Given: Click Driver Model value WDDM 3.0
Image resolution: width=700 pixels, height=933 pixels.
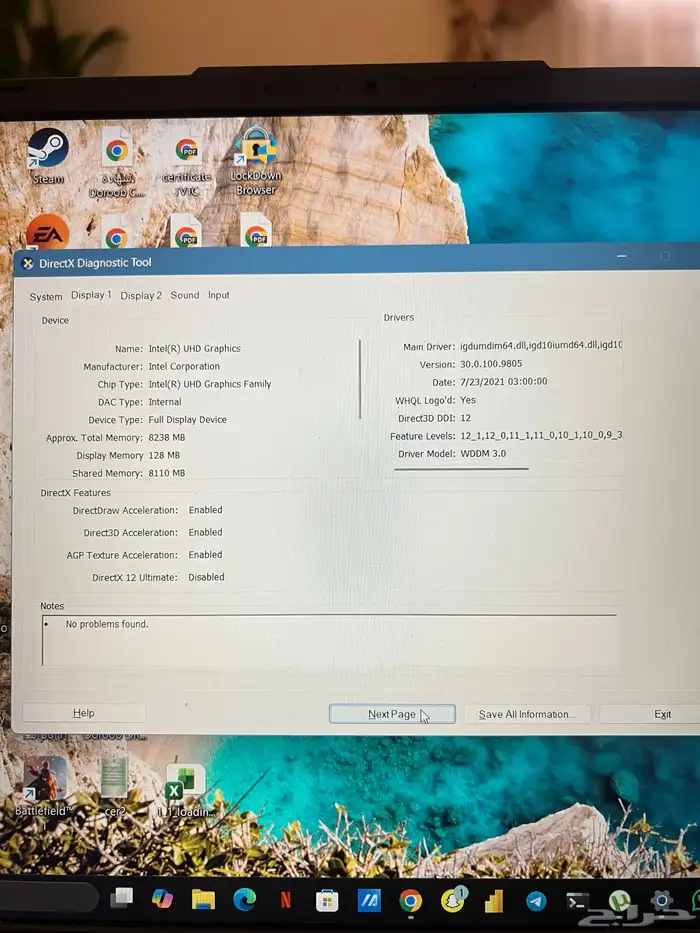Looking at the screenshot, I should (483, 454).
